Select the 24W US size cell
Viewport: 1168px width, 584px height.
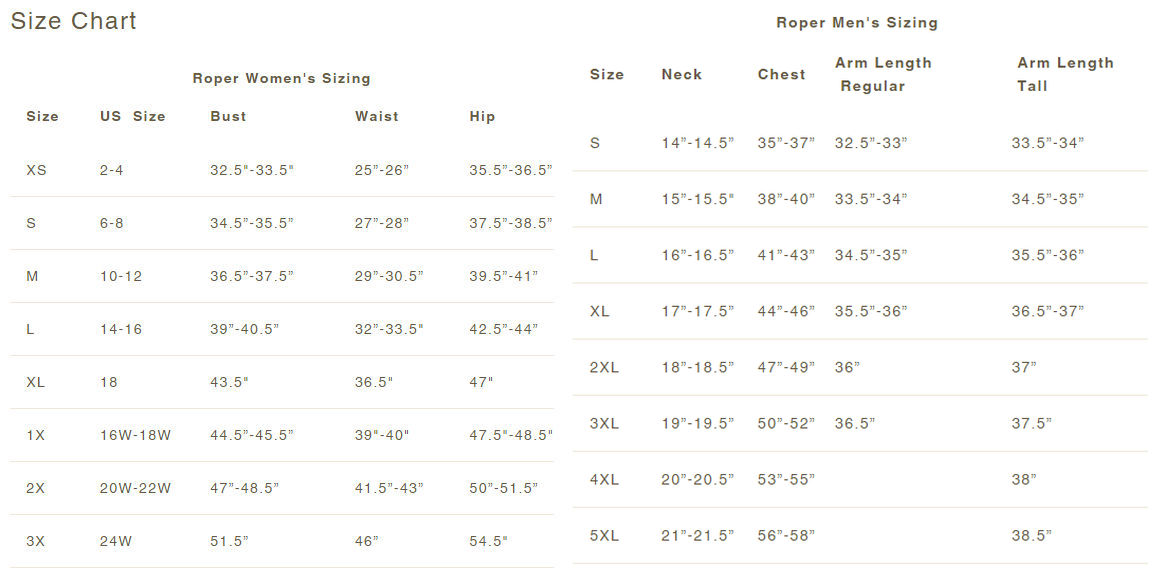tap(115, 541)
